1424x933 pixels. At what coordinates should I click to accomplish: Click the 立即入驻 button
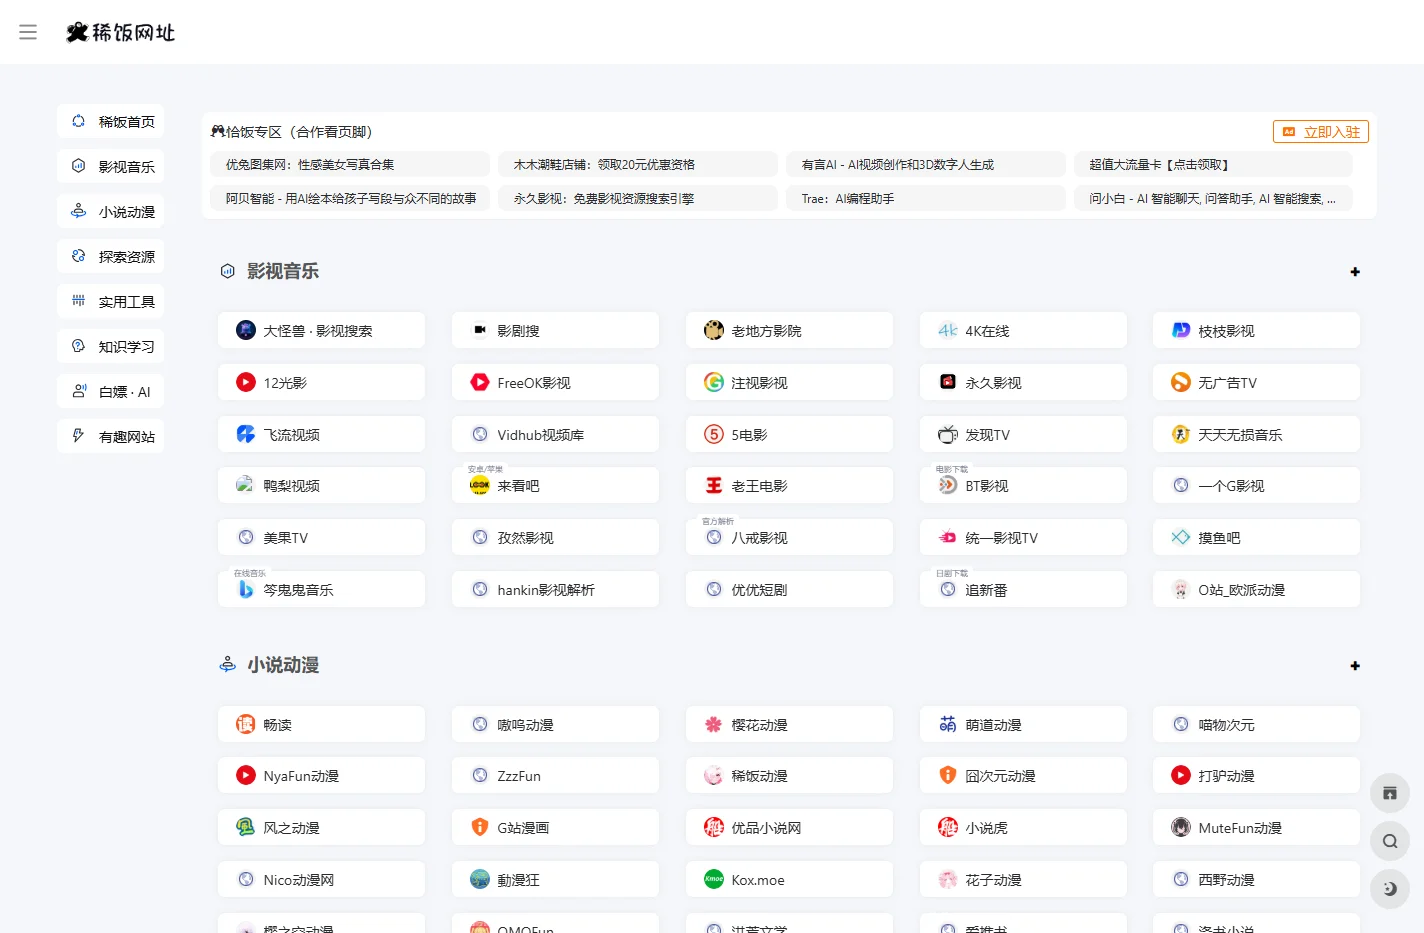tap(1321, 131)
